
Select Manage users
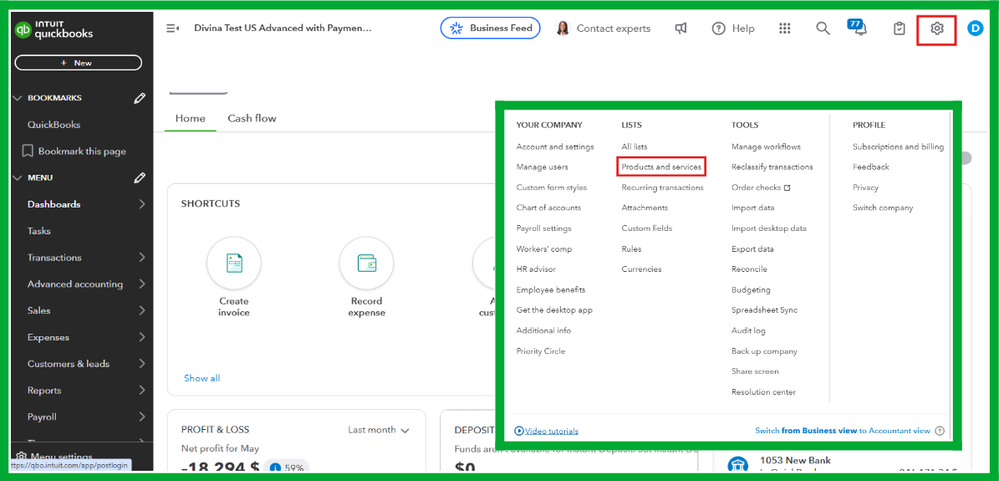[x=542, y=167]
